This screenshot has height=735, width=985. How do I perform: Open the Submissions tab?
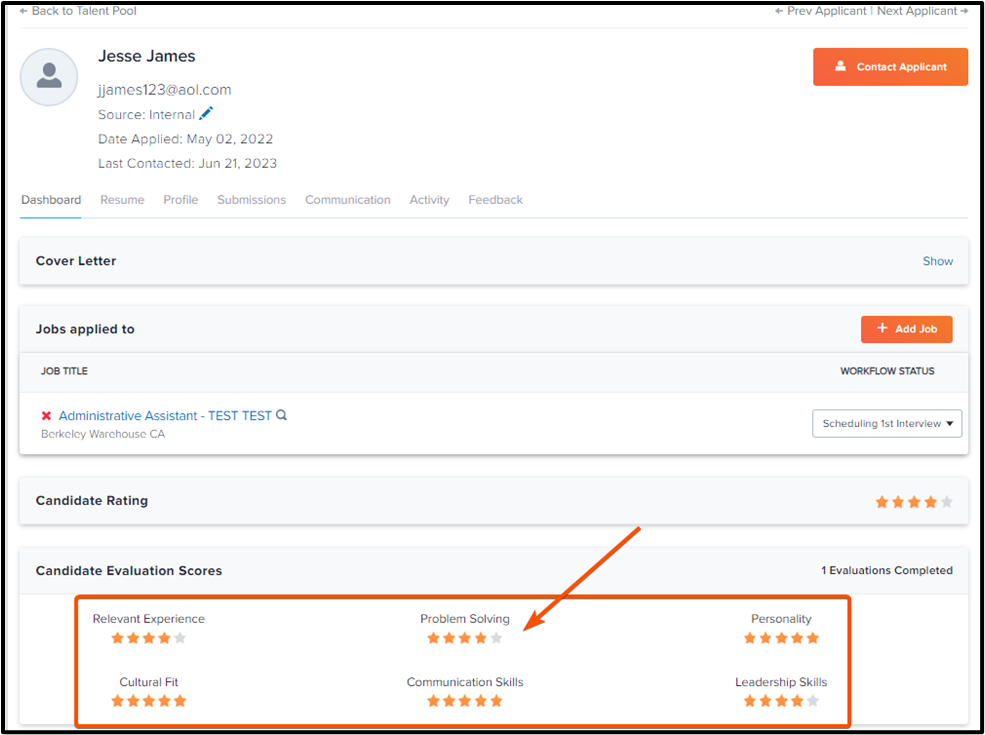tap(251, 200)
